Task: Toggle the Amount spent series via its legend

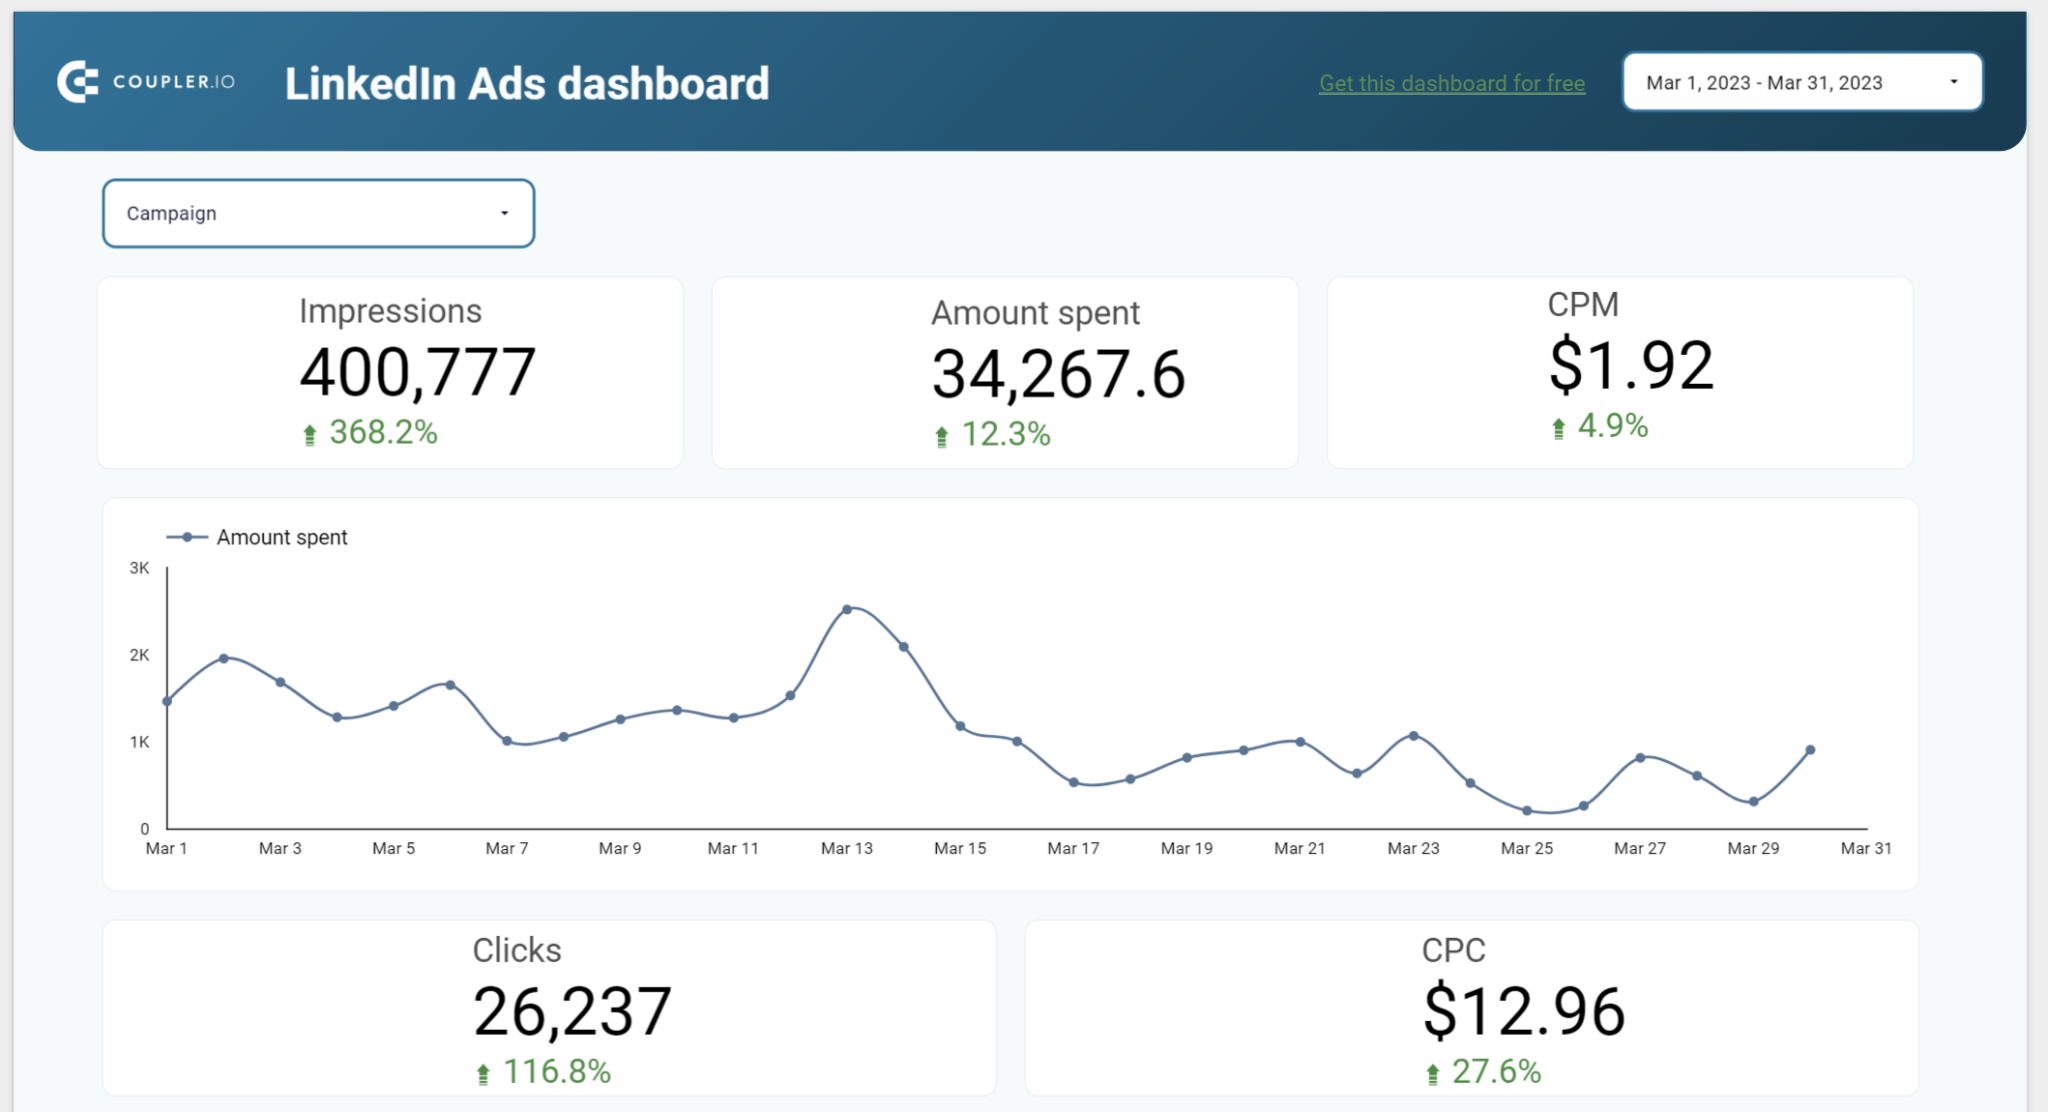Action: [281, 537]
